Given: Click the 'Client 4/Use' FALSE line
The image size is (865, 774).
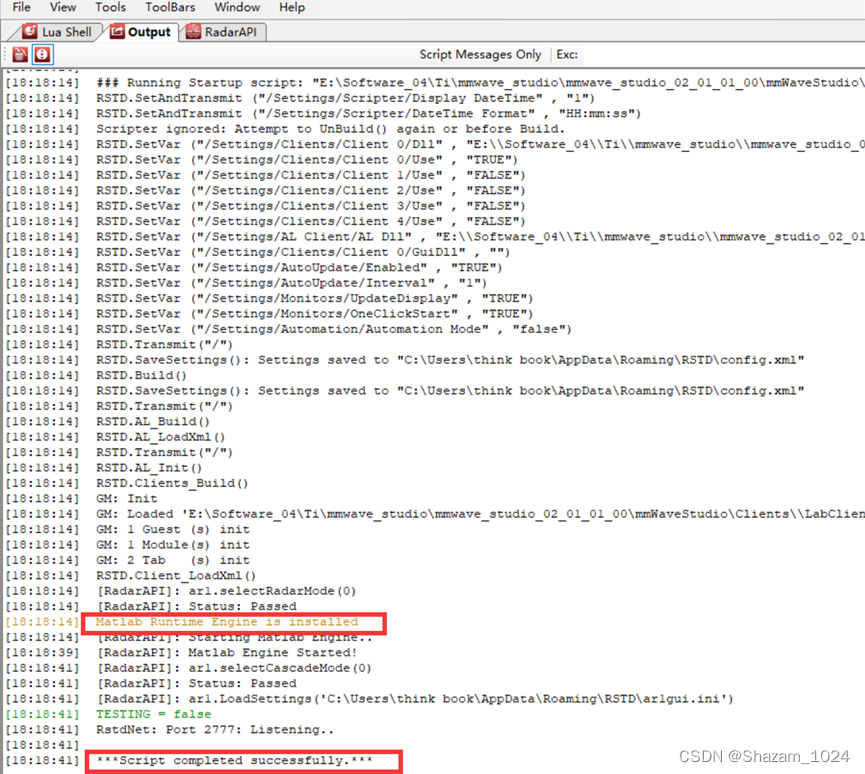Looking at the screenshot, I should 311,221.
